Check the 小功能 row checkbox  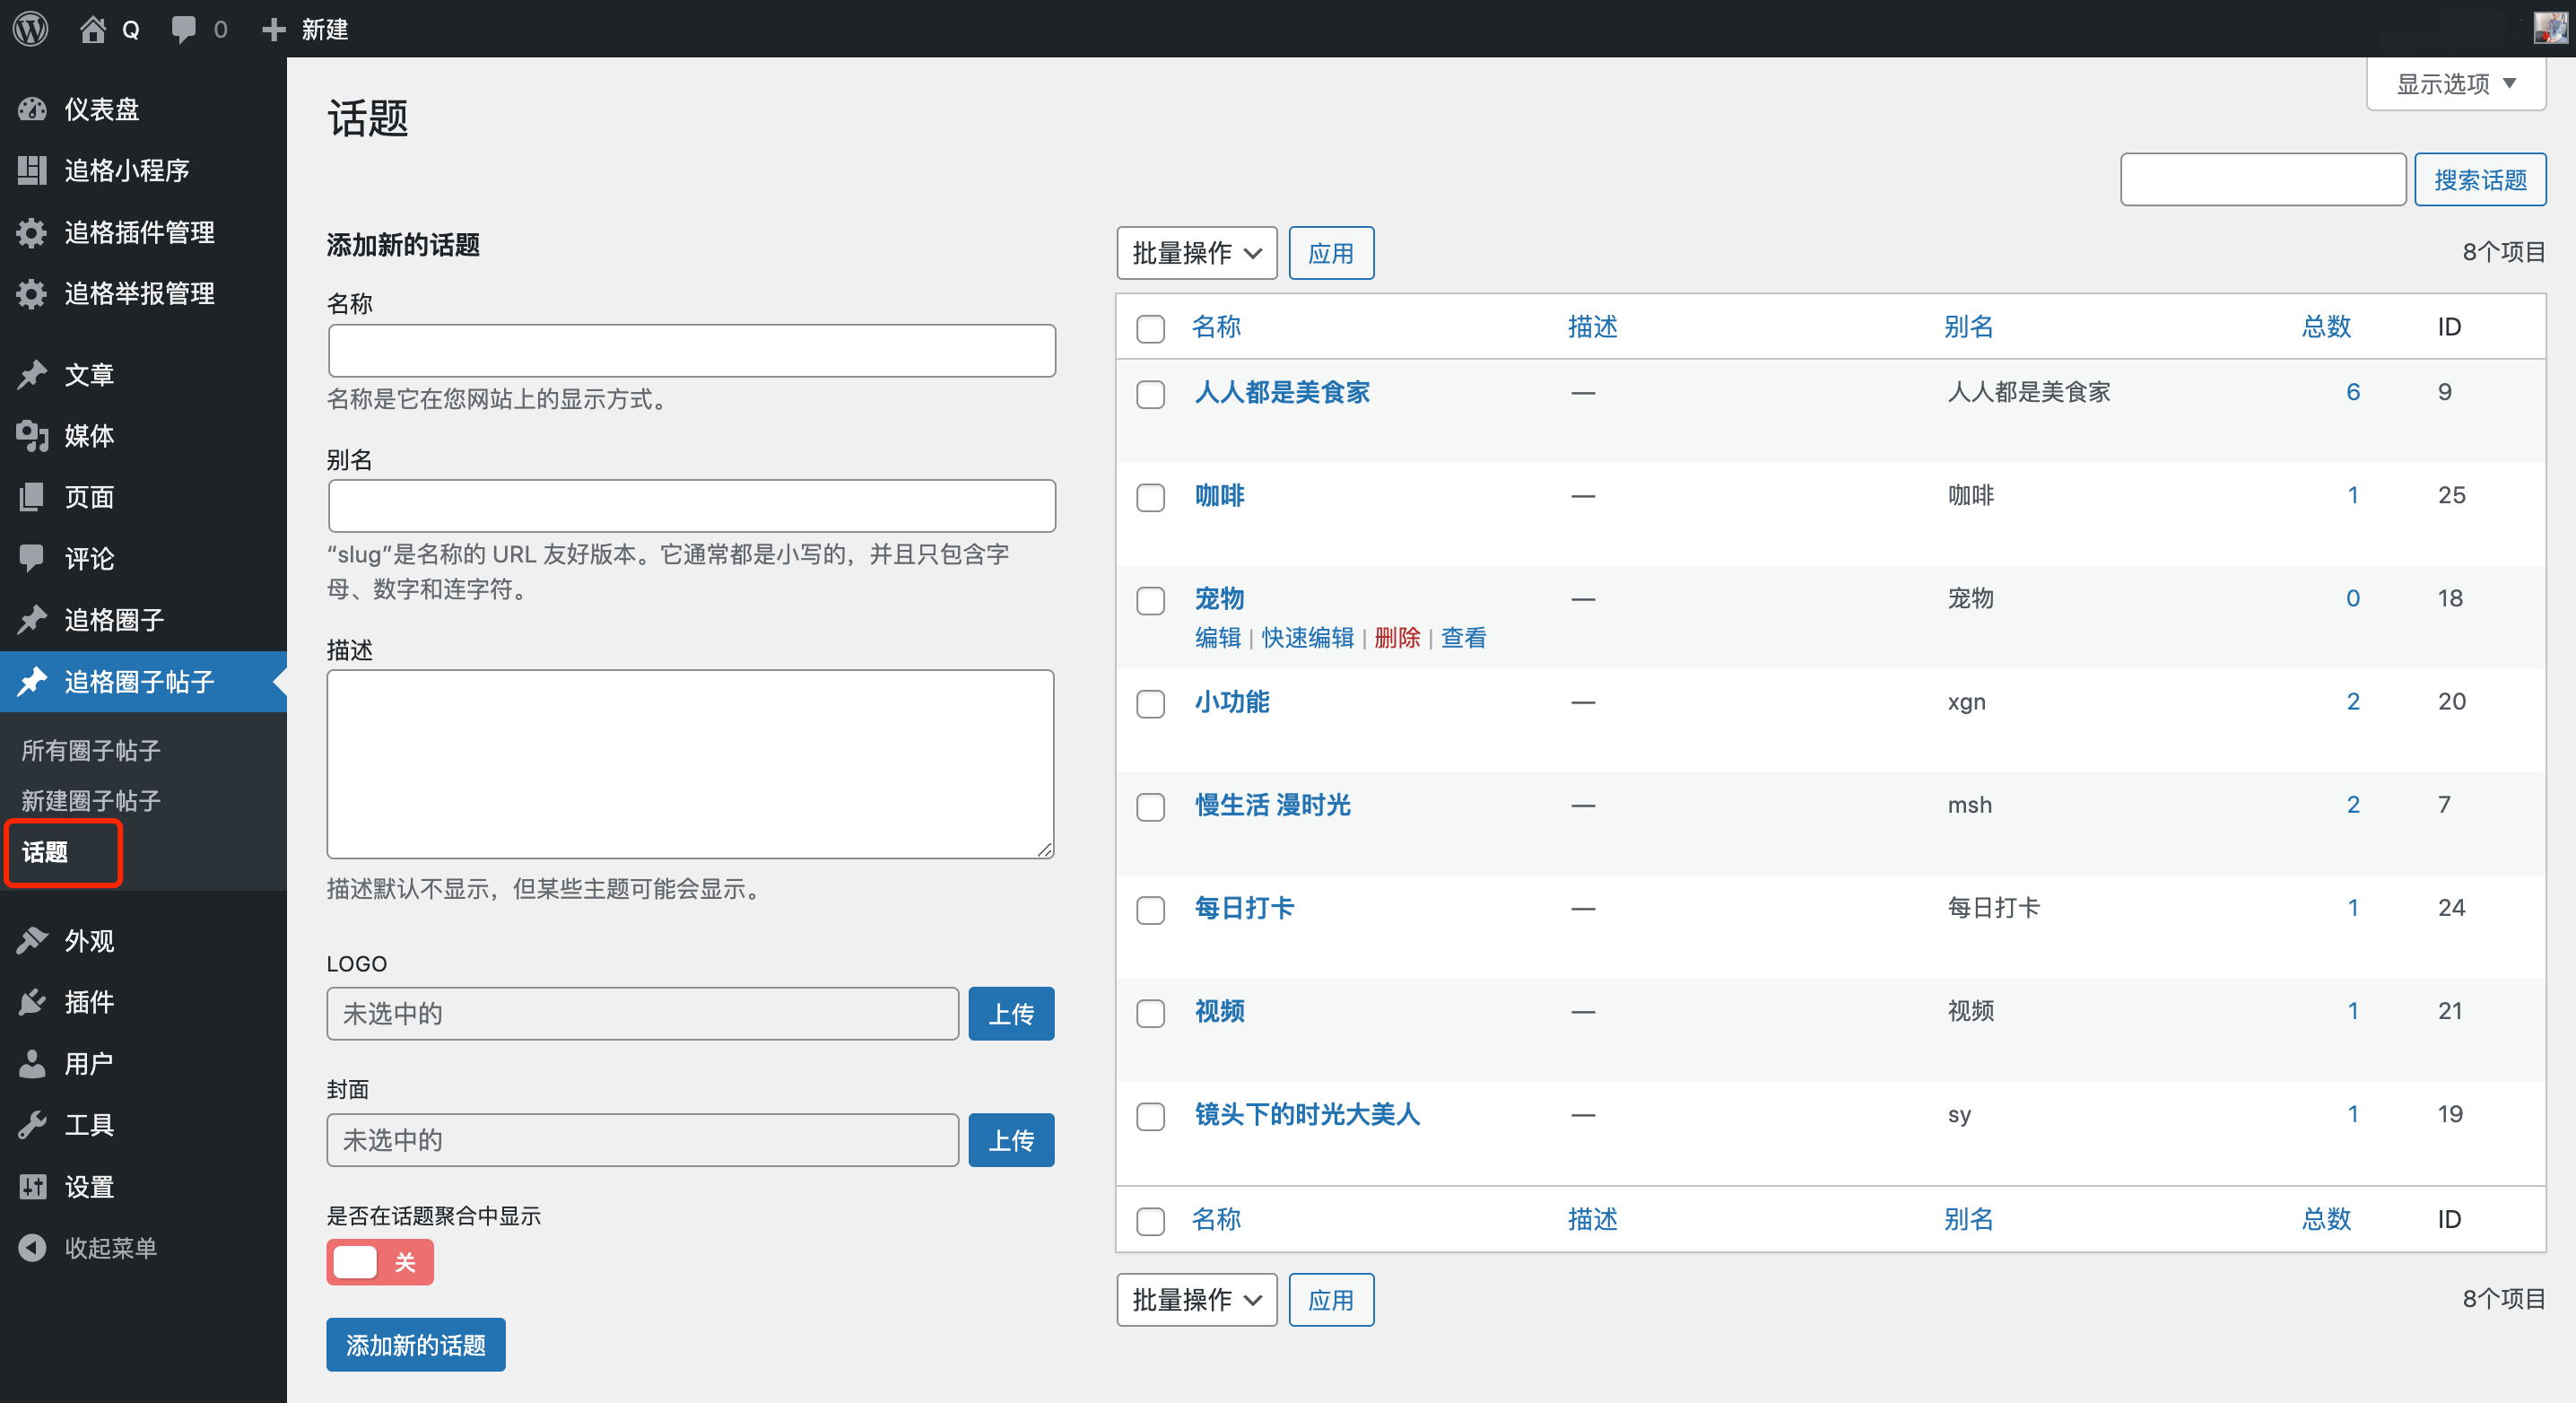point(1150,703)
